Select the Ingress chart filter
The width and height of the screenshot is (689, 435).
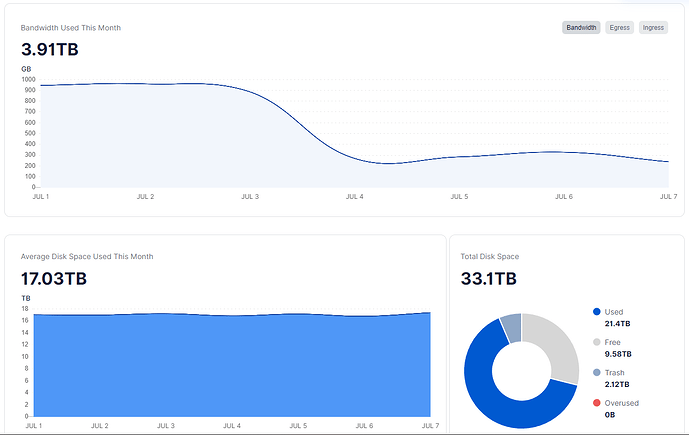coord(653,28)
